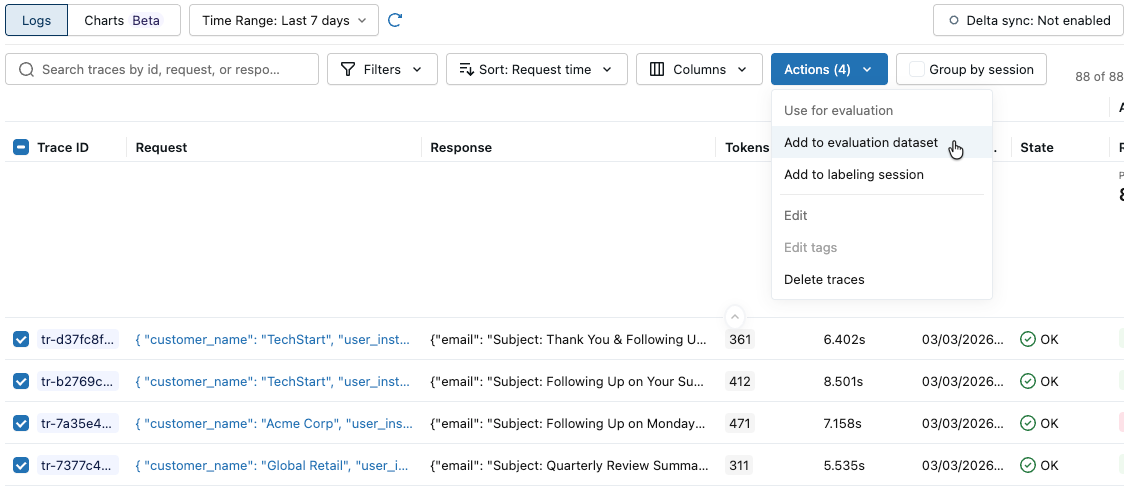Click Delta sync status circle icon
Image resolution: width=1129 pixels, height=486 pixels.
pos(954,21)
